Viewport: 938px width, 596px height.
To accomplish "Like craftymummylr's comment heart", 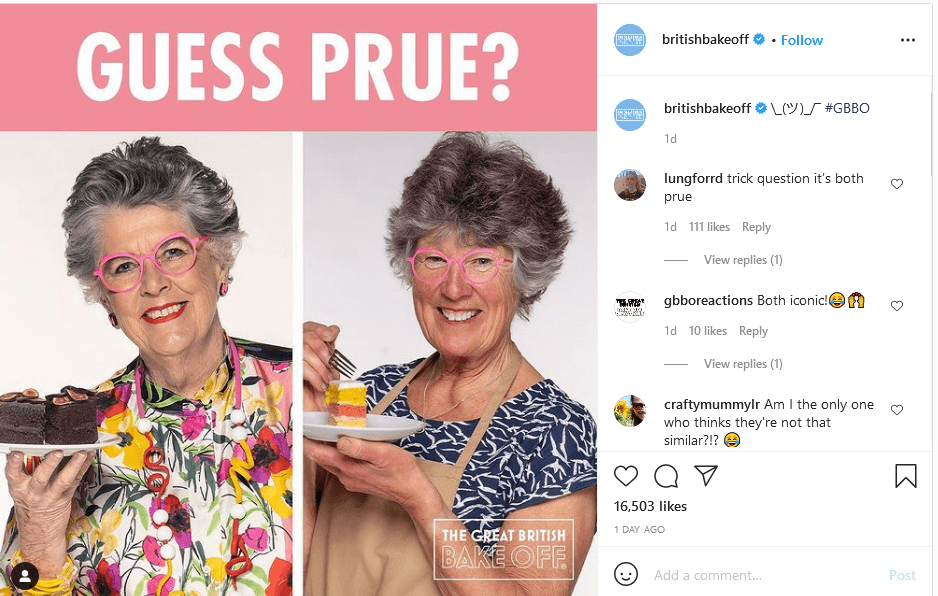I will click(x=896, y=410).
